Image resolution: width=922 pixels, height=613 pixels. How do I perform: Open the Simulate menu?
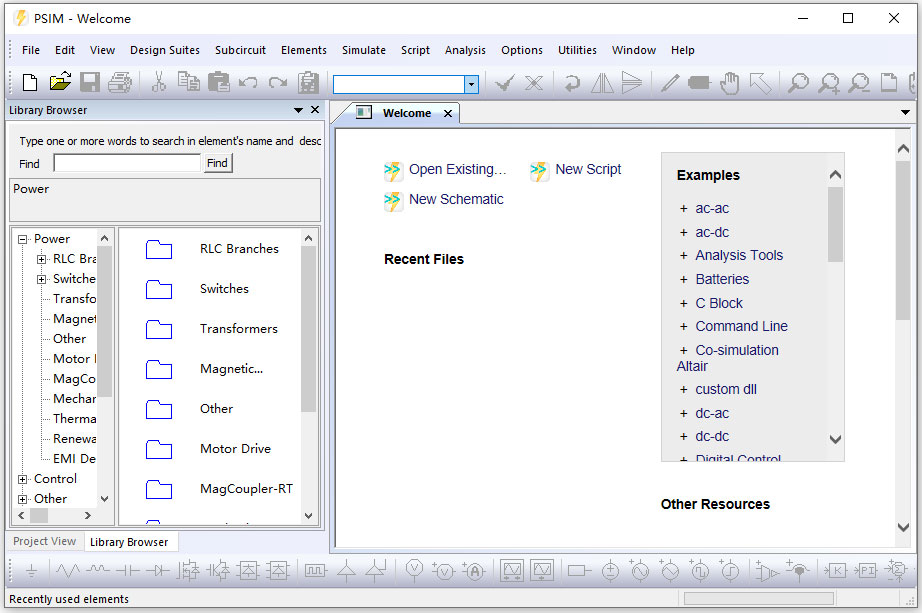tap(363, 50)
